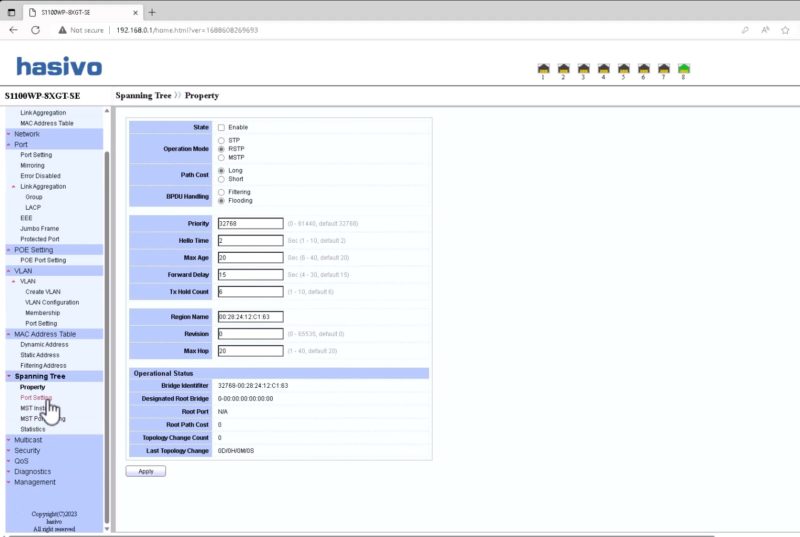The height and width of the screenshot is (537, 800).
Task: Select RSTP operation mode
Action: (x=221, y=149)
